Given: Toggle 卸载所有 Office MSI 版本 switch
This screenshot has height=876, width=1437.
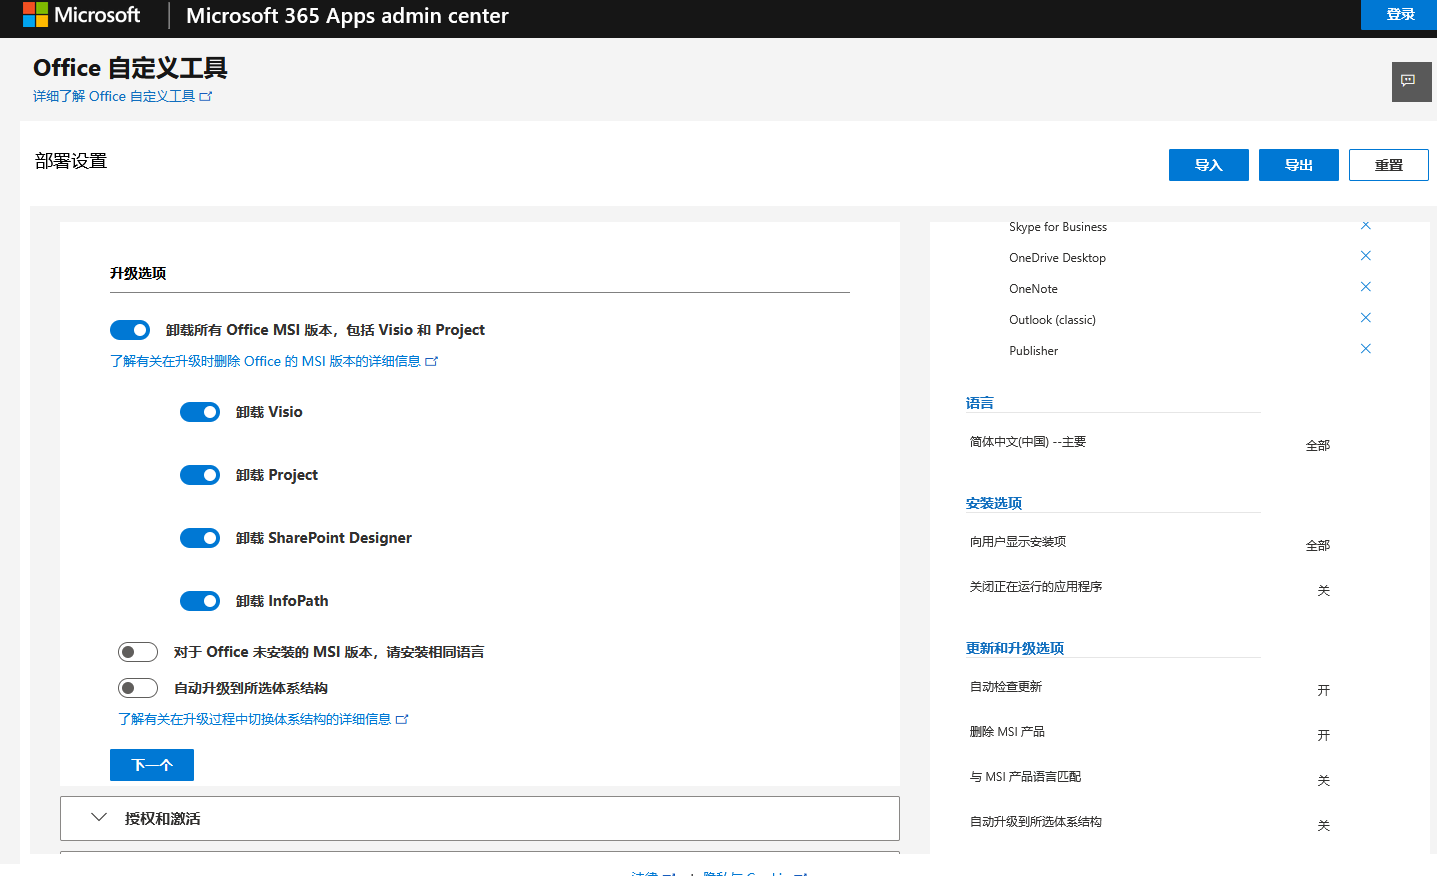Looking at the screenshot, I should coord(130,330).
